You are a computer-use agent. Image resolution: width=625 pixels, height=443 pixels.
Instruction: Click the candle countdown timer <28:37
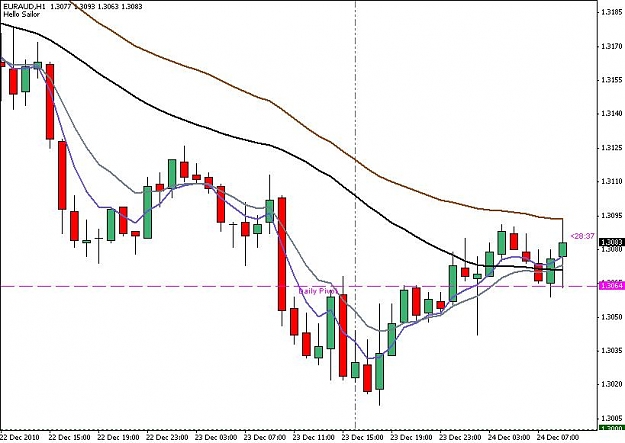pyautogui.click(x=582, y=236)
